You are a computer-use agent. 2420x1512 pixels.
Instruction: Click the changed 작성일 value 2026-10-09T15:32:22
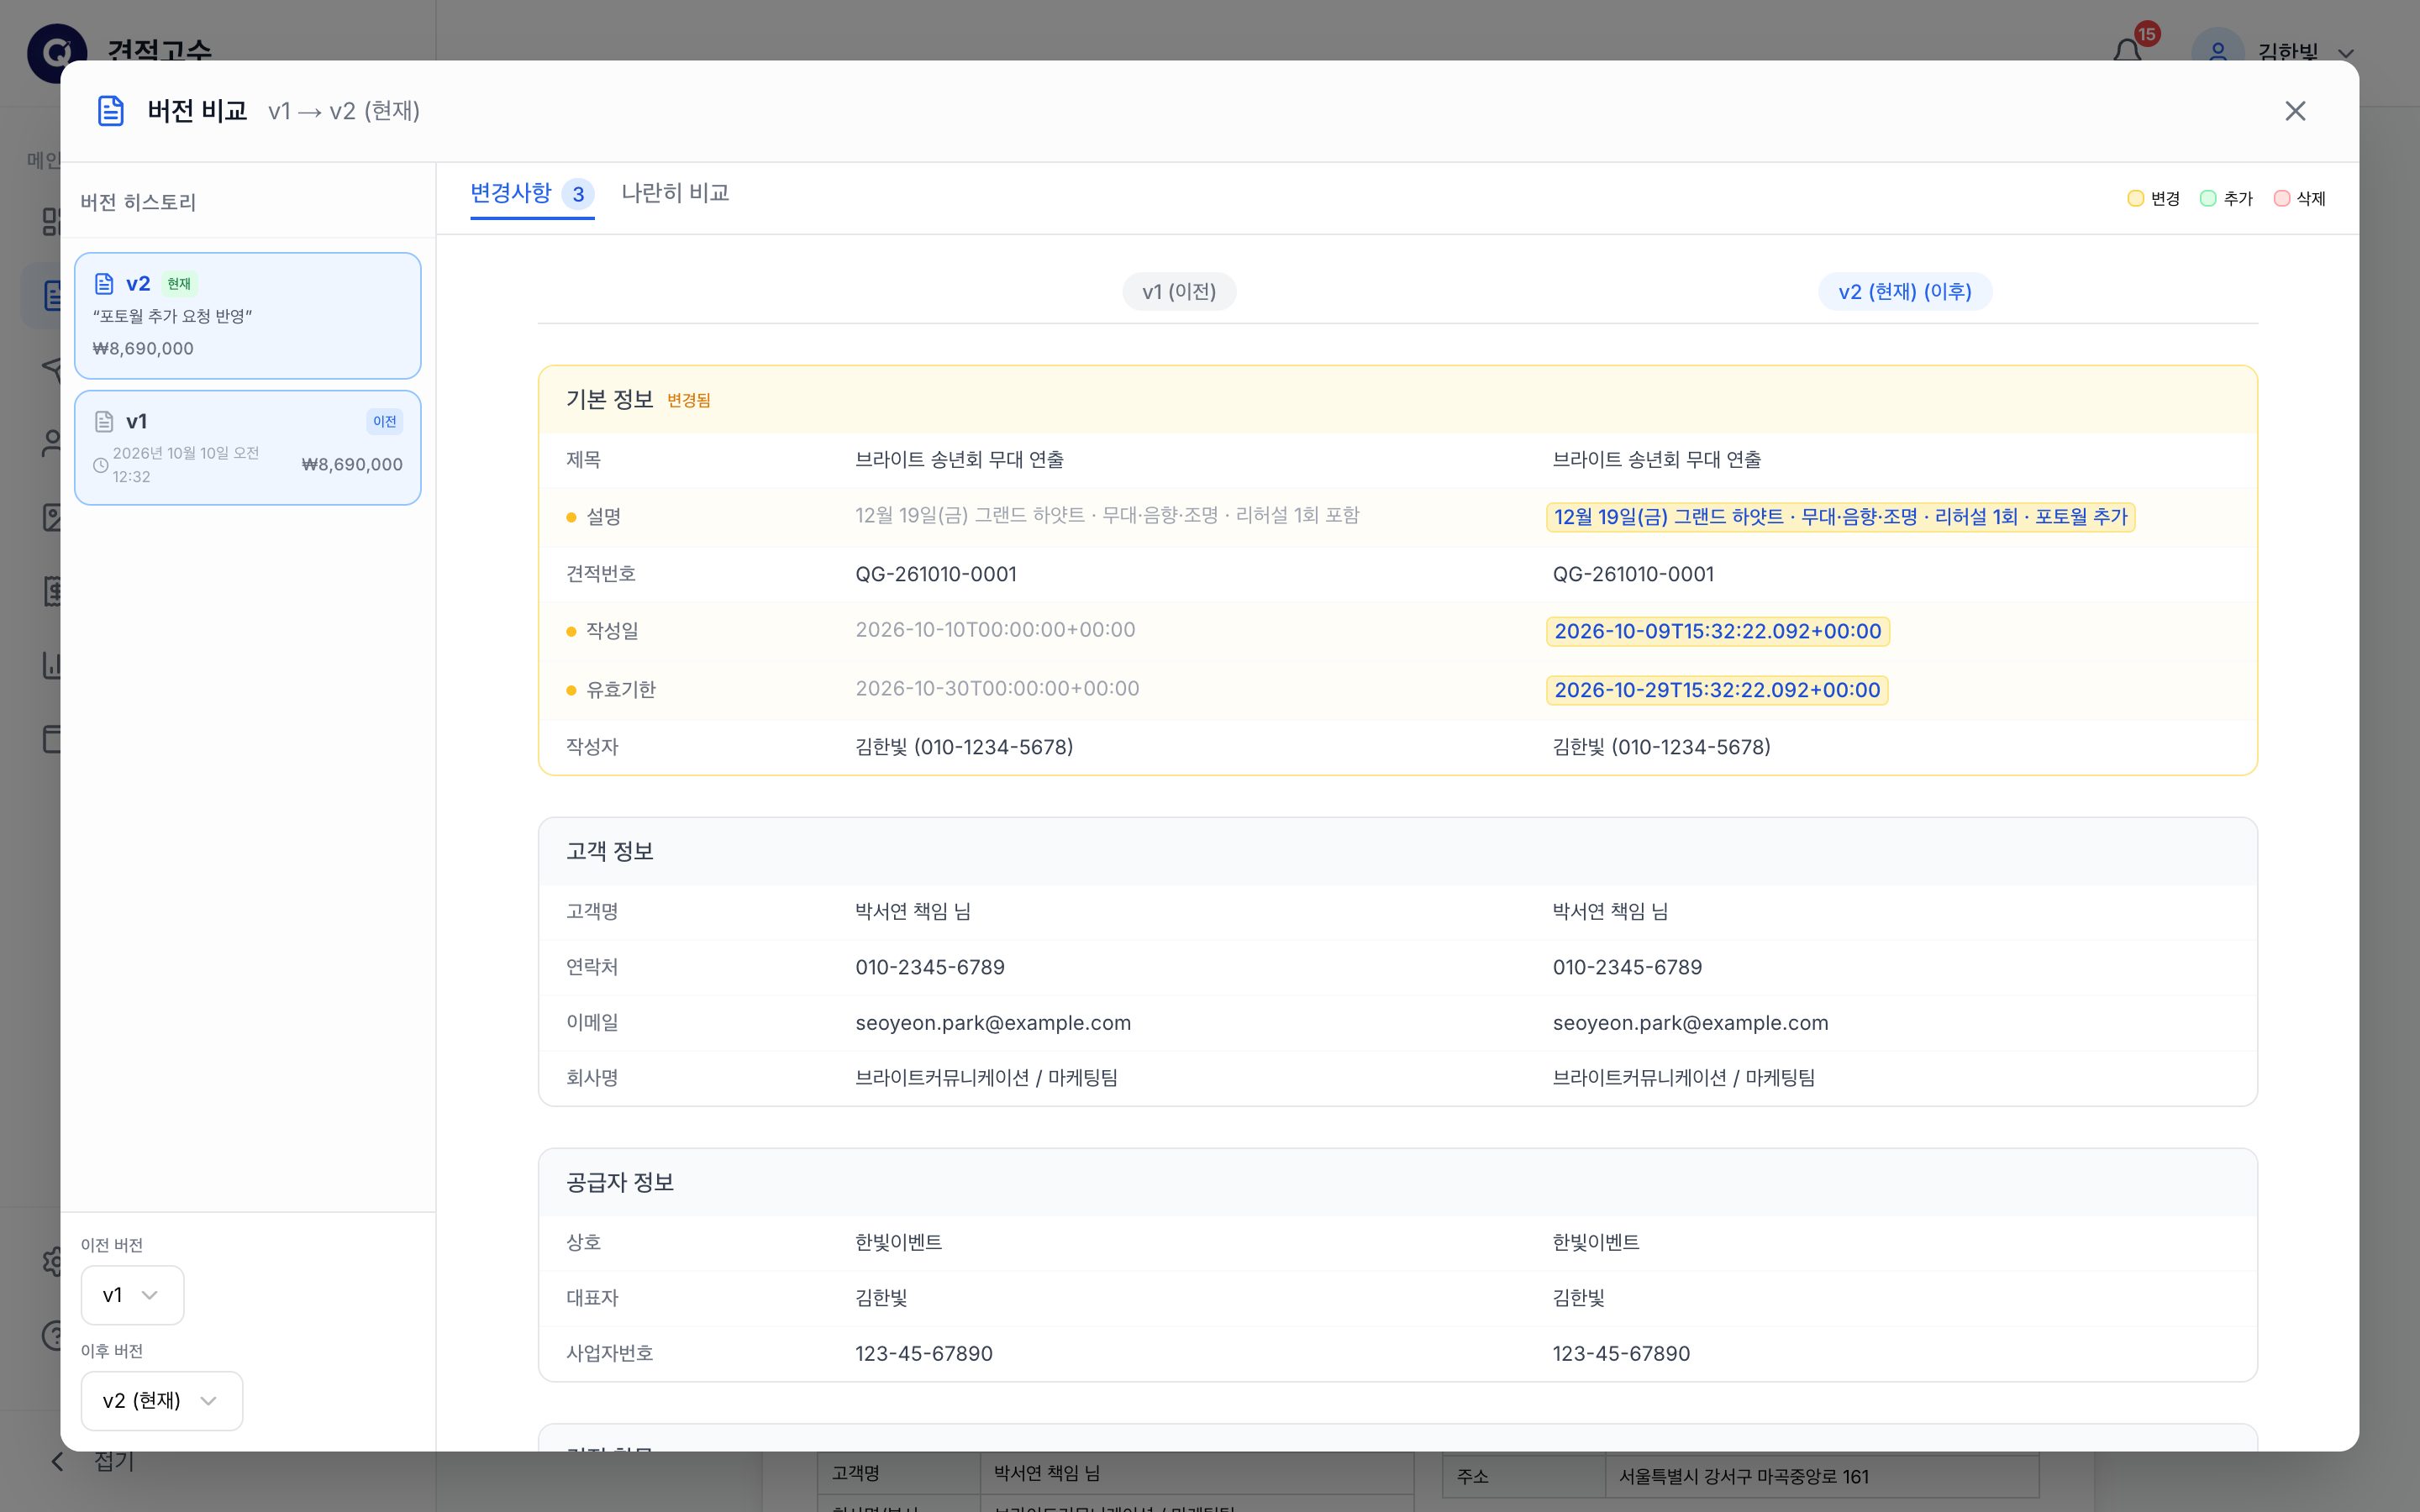click(x=1718, y=632)
